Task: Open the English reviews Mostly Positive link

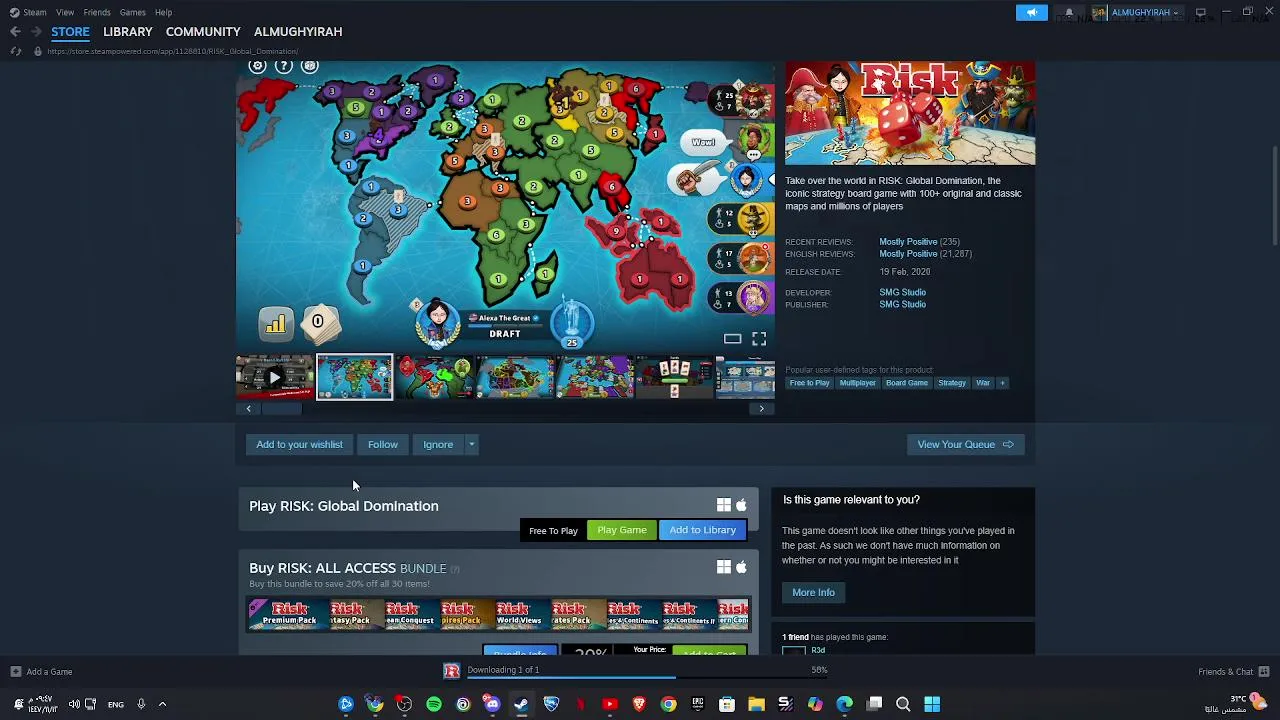Action: (x=908, y=254)
